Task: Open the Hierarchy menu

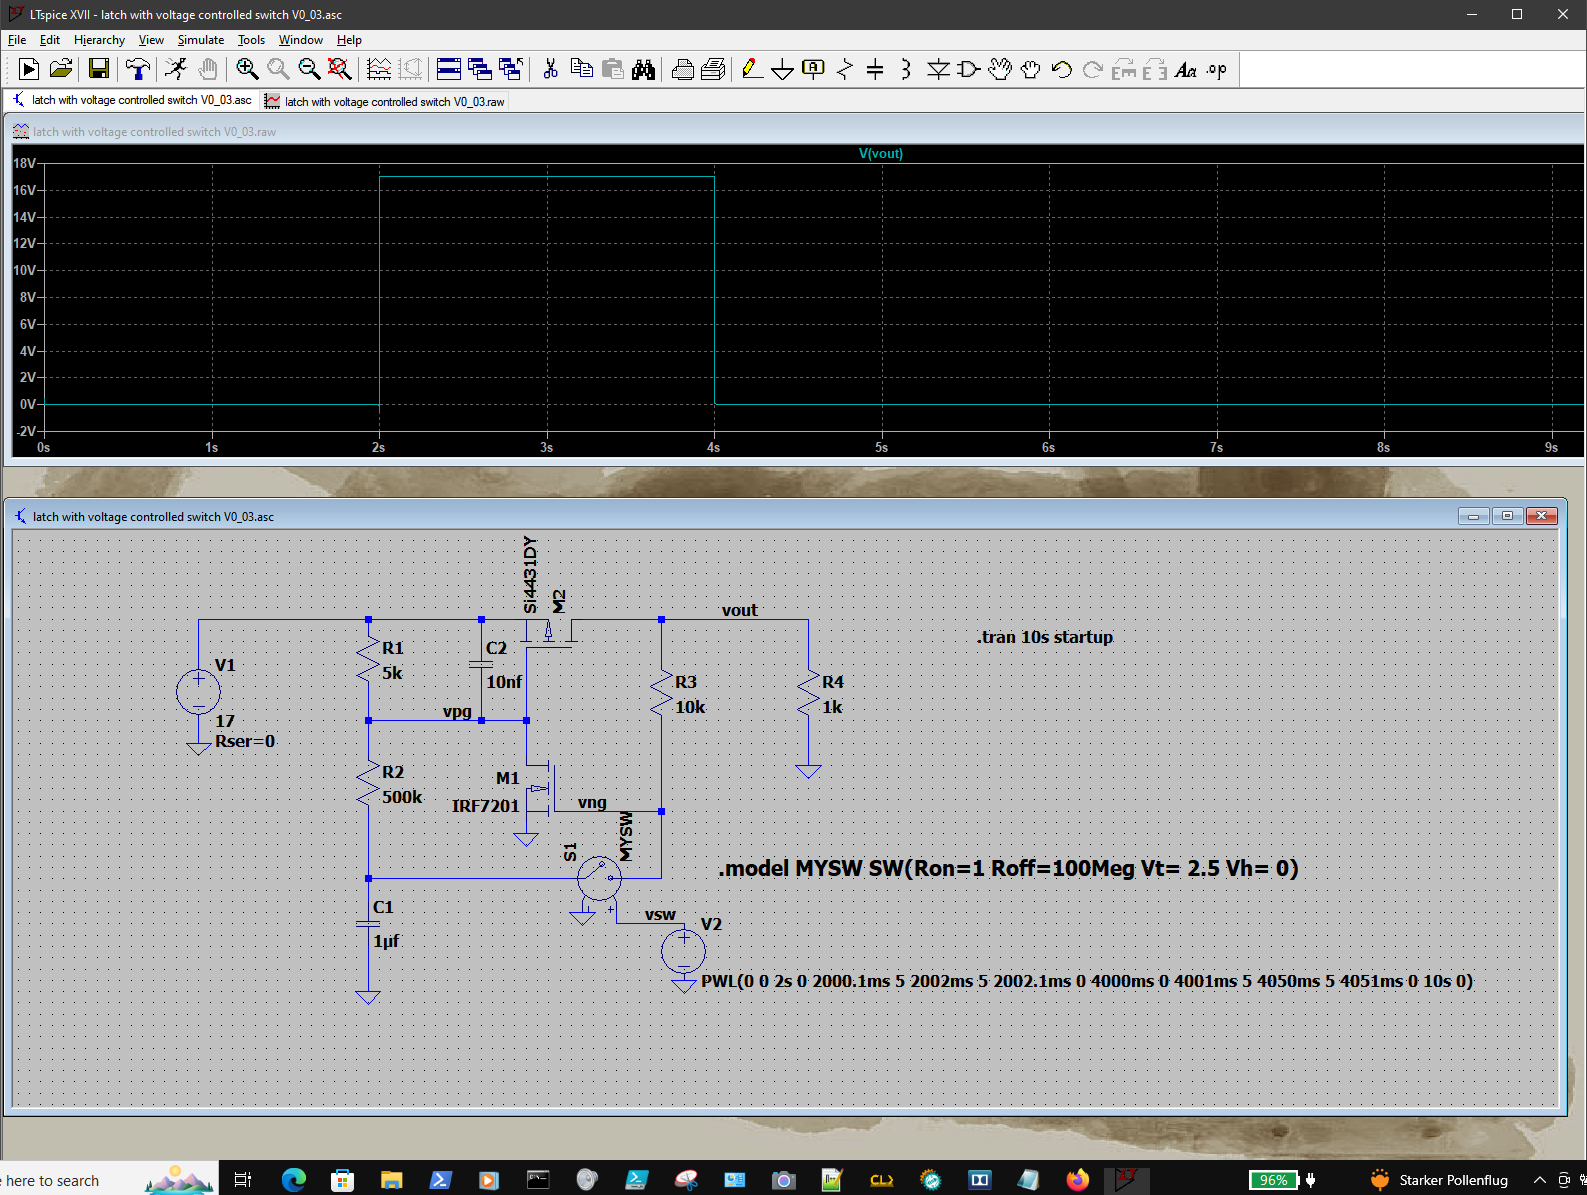Action: (x=99, y=40)
